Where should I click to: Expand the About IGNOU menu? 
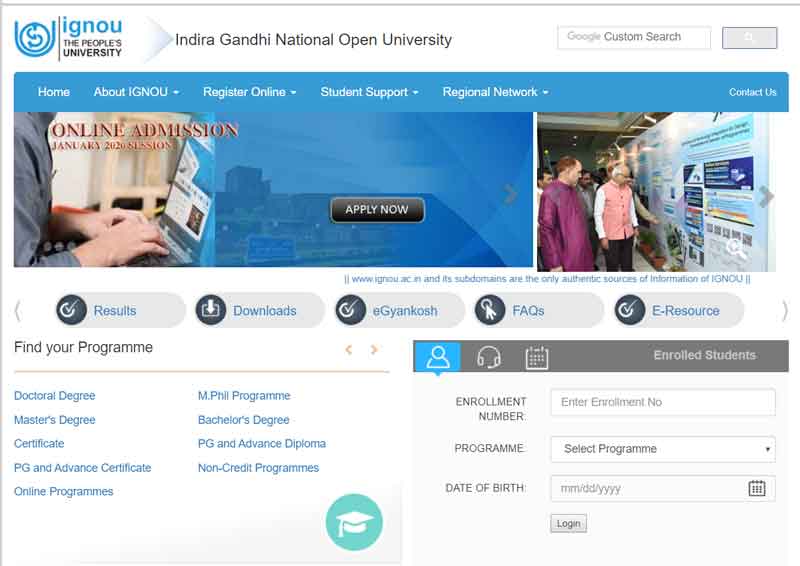click(x=136, y=92)
